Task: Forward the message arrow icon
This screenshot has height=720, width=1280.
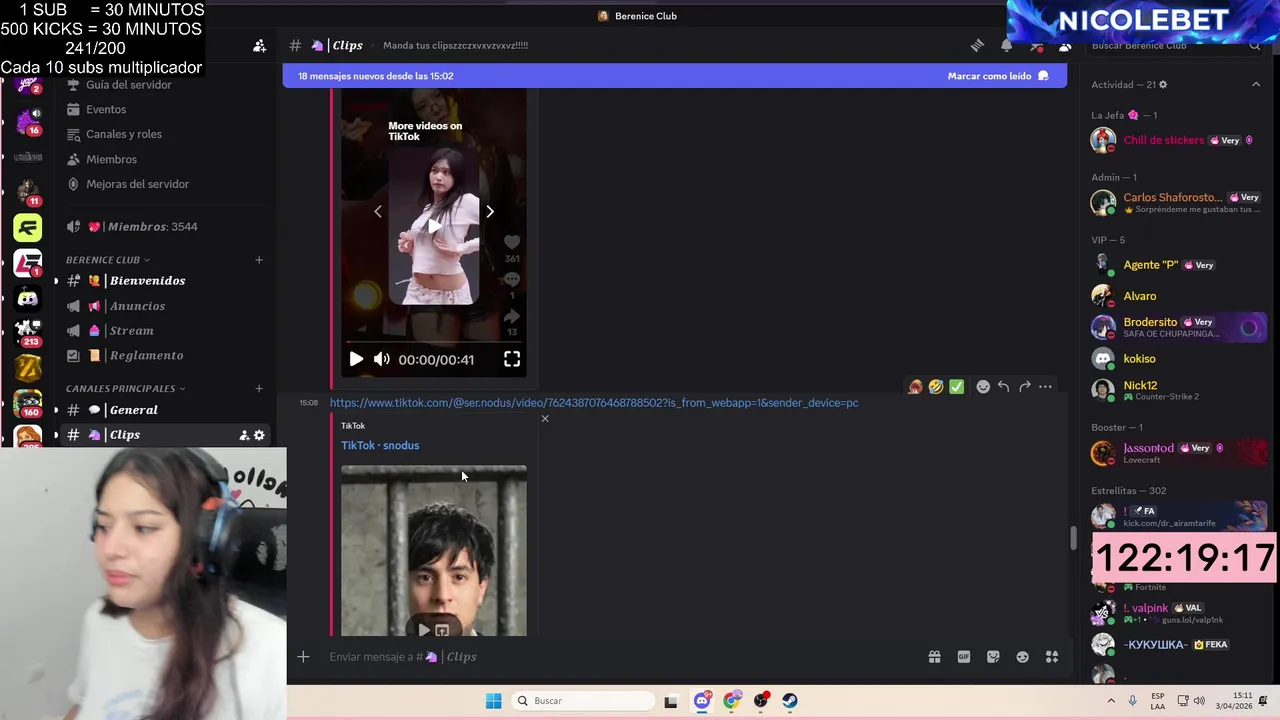Action: [x=1024, y=387]
